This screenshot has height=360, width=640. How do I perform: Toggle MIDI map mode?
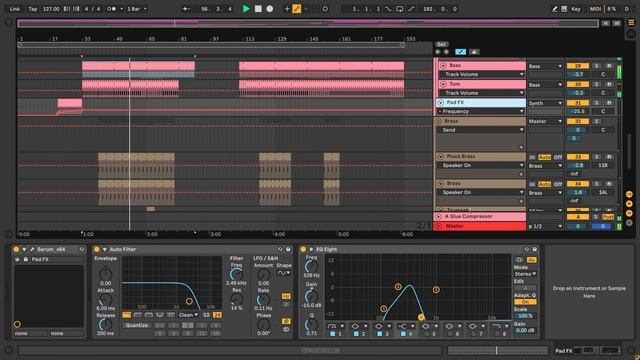(x=595, y=9)
